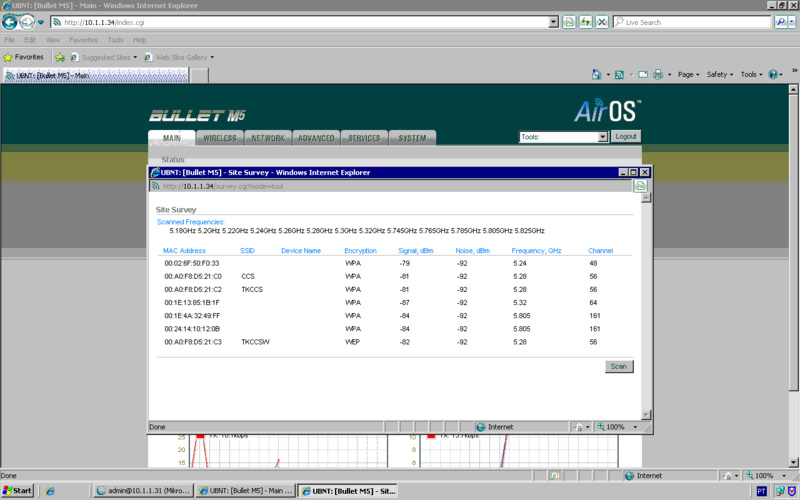The image size is (800, 500).
Task: Expand the address bar URL history dropdown
Action: (x=554, y=22)
